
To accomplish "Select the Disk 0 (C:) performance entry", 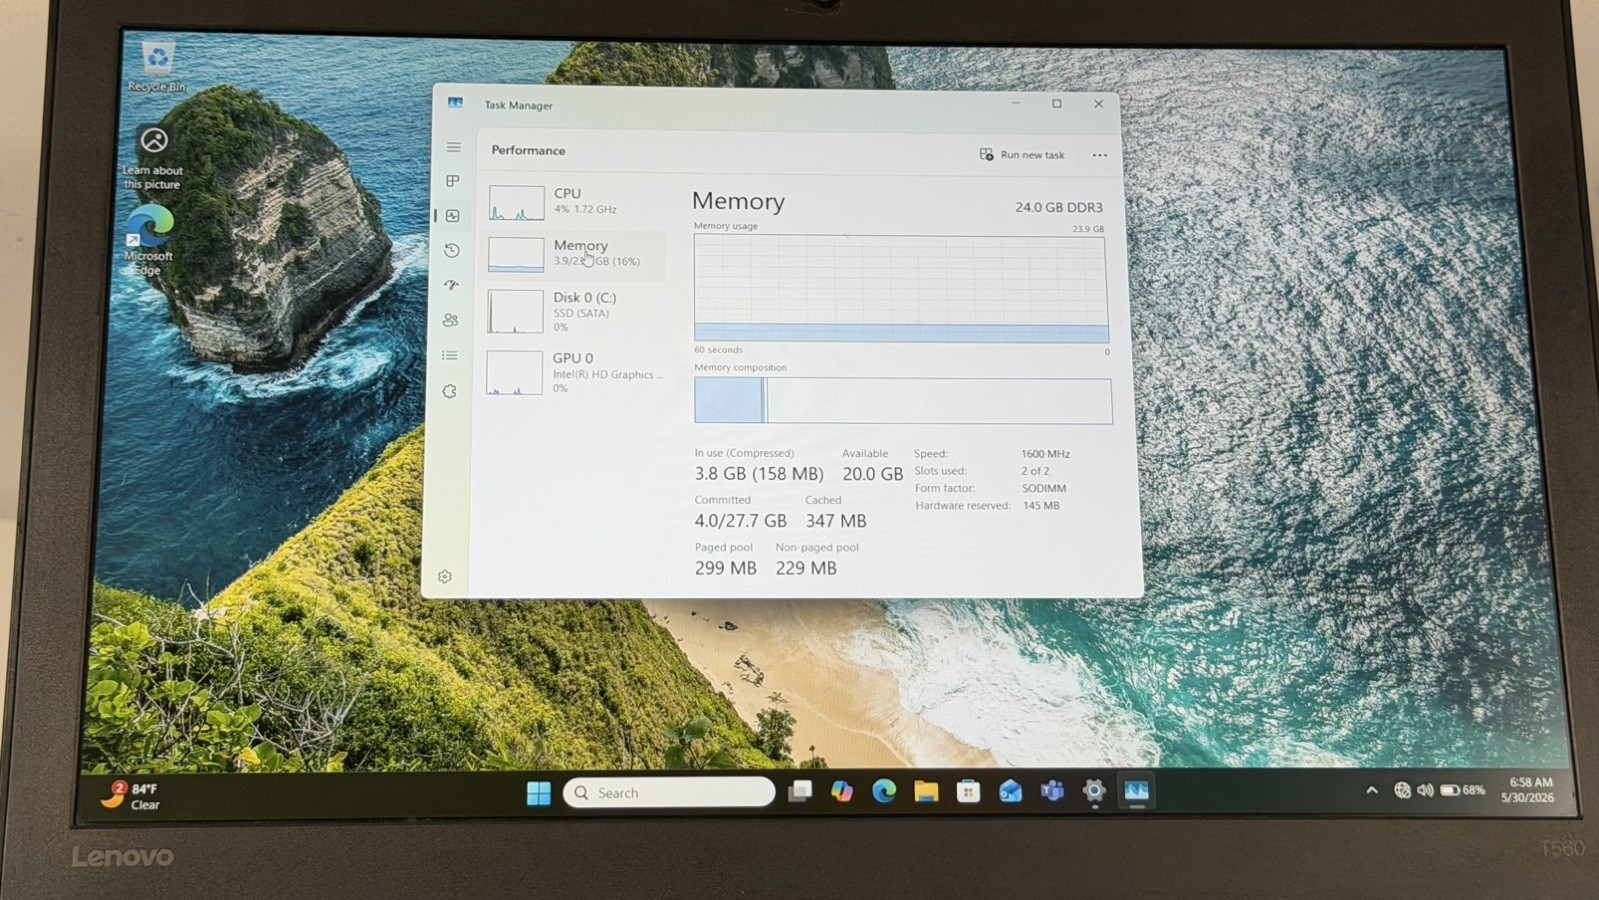I will (573, 311).
